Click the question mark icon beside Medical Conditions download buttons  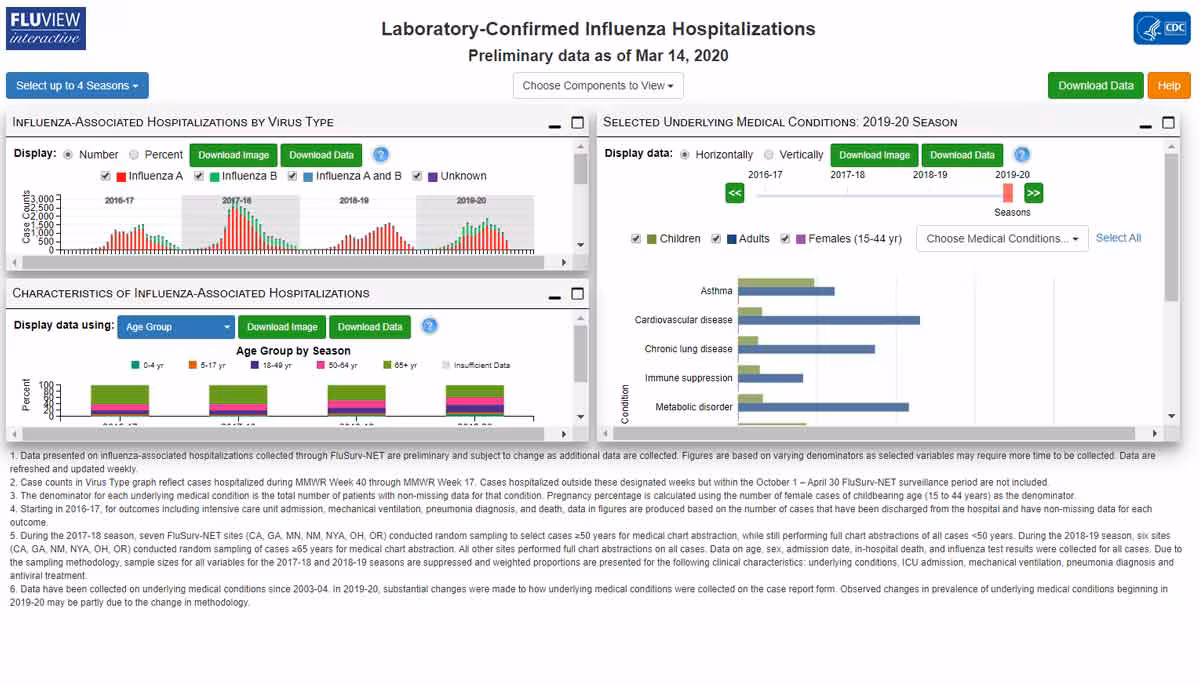pos(1021,155)
